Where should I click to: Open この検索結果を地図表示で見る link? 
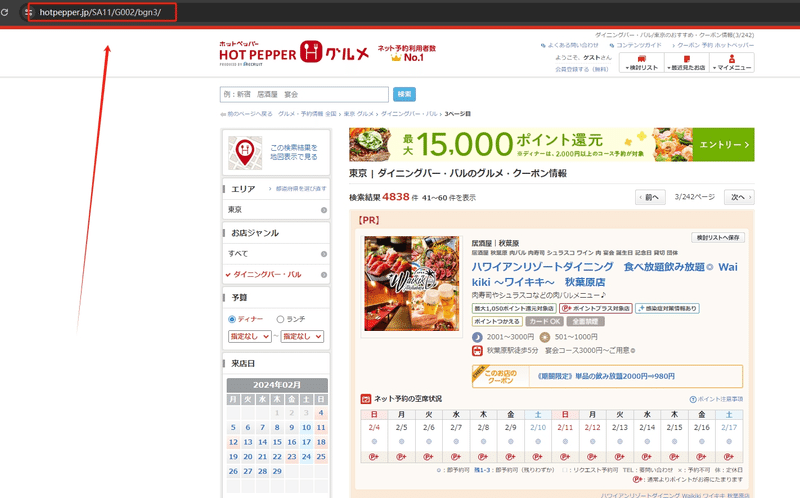[294, 152]
